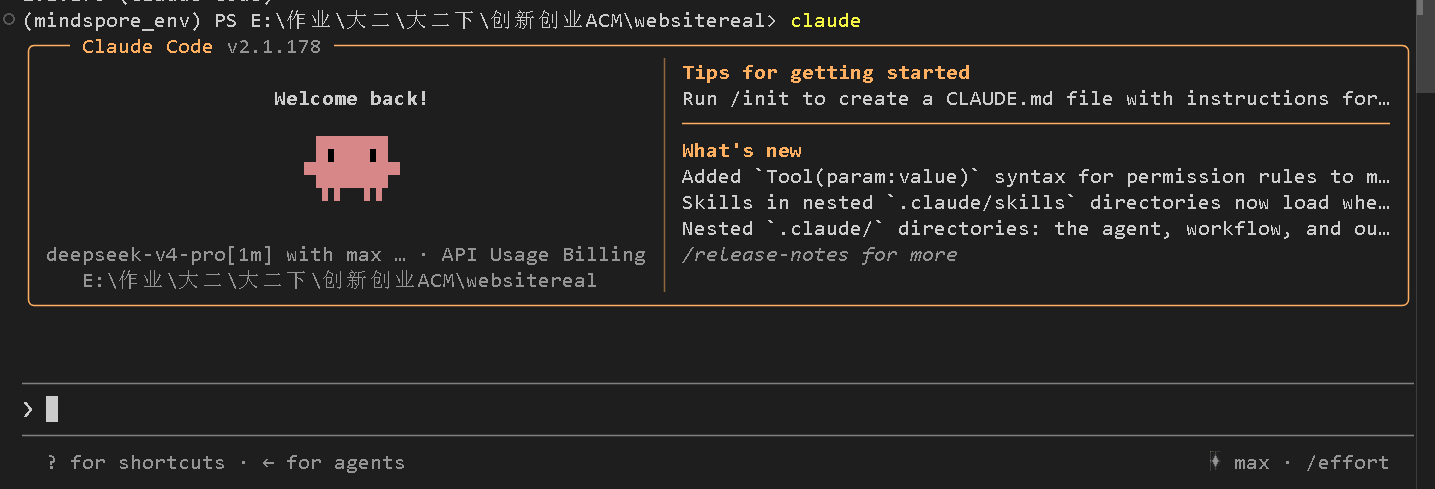
Task: Click the '? for shortcuts' hint
Action: [x=136, y=462]
